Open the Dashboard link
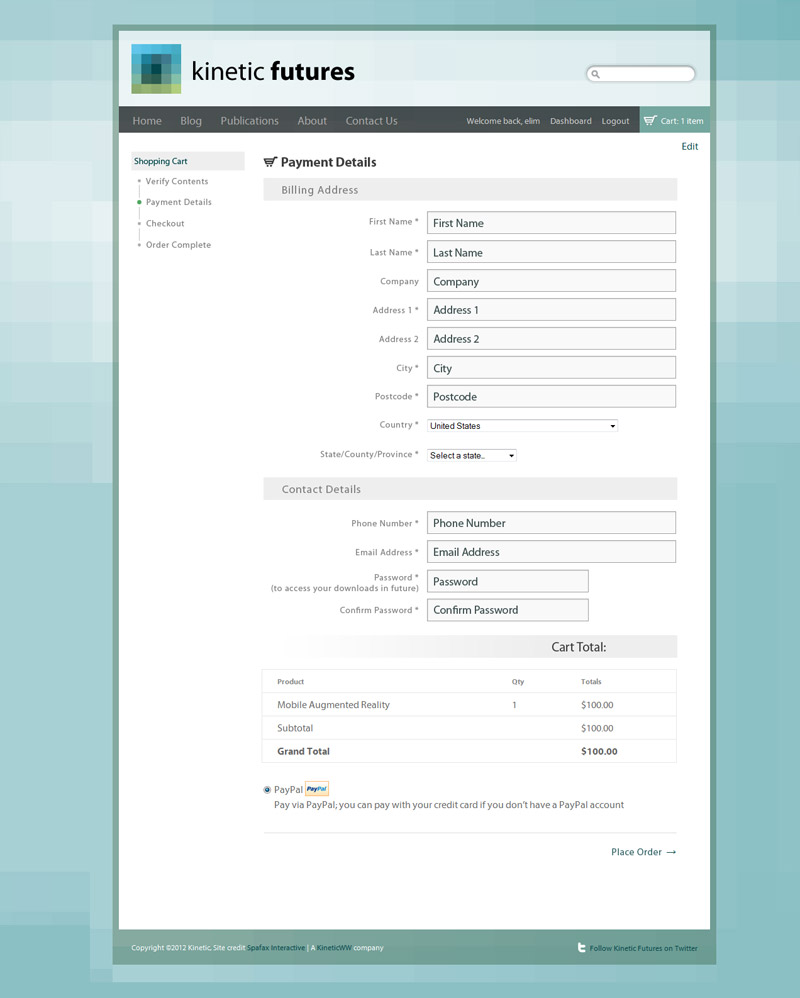800x998 pixels. point(570,121)
